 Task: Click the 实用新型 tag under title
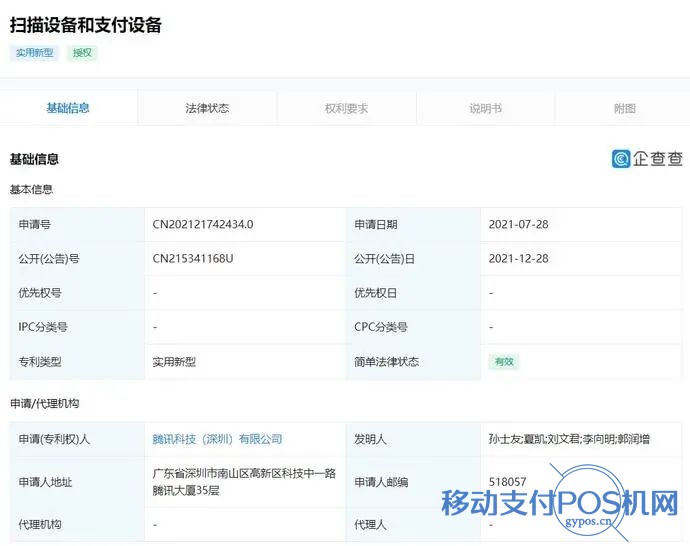(x=34, y=53)
